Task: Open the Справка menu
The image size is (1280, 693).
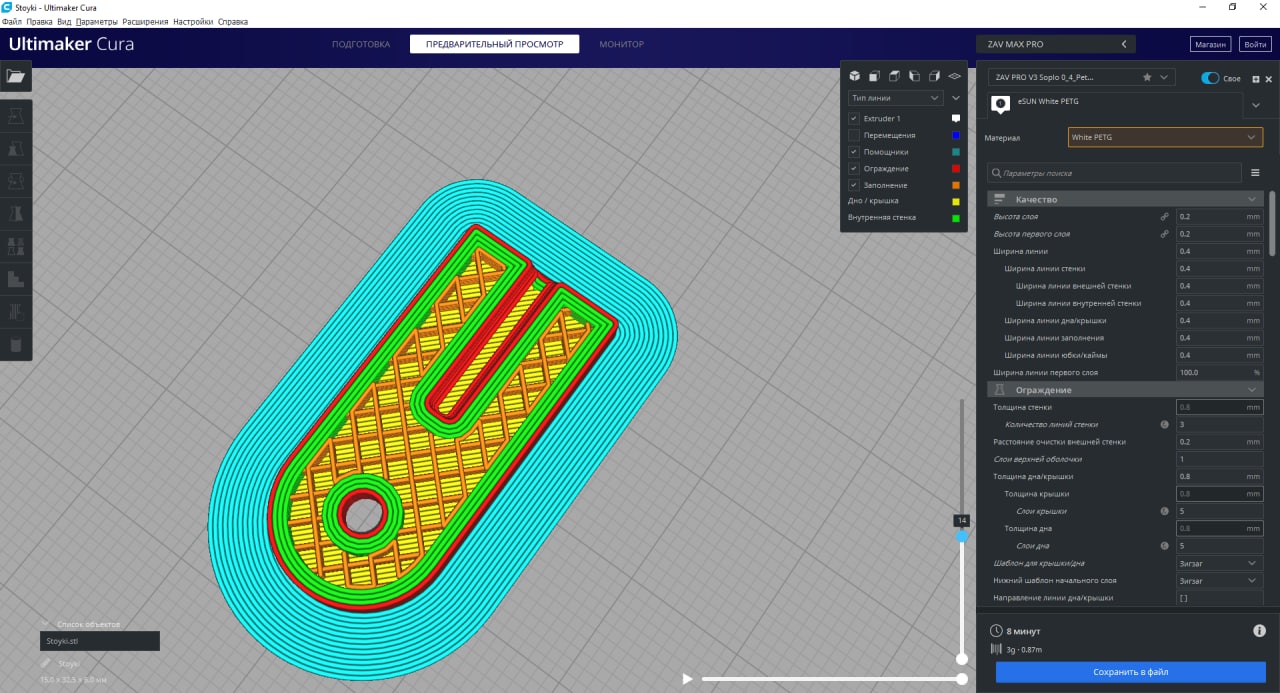Action: tap(233, 21)
